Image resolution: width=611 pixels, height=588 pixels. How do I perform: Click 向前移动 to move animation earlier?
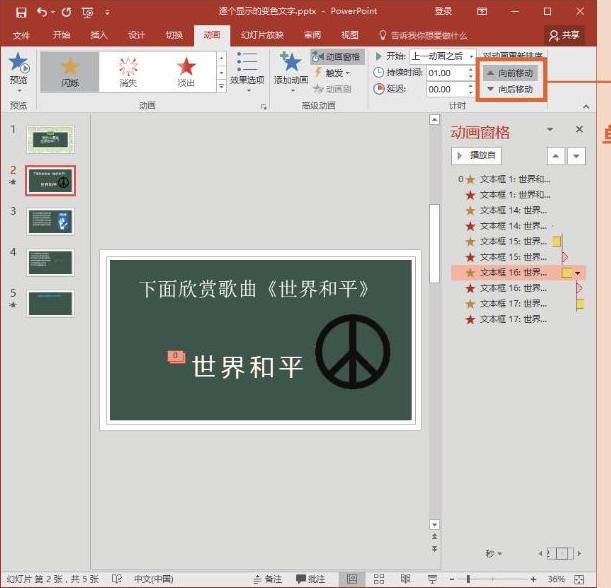[511, 73]
